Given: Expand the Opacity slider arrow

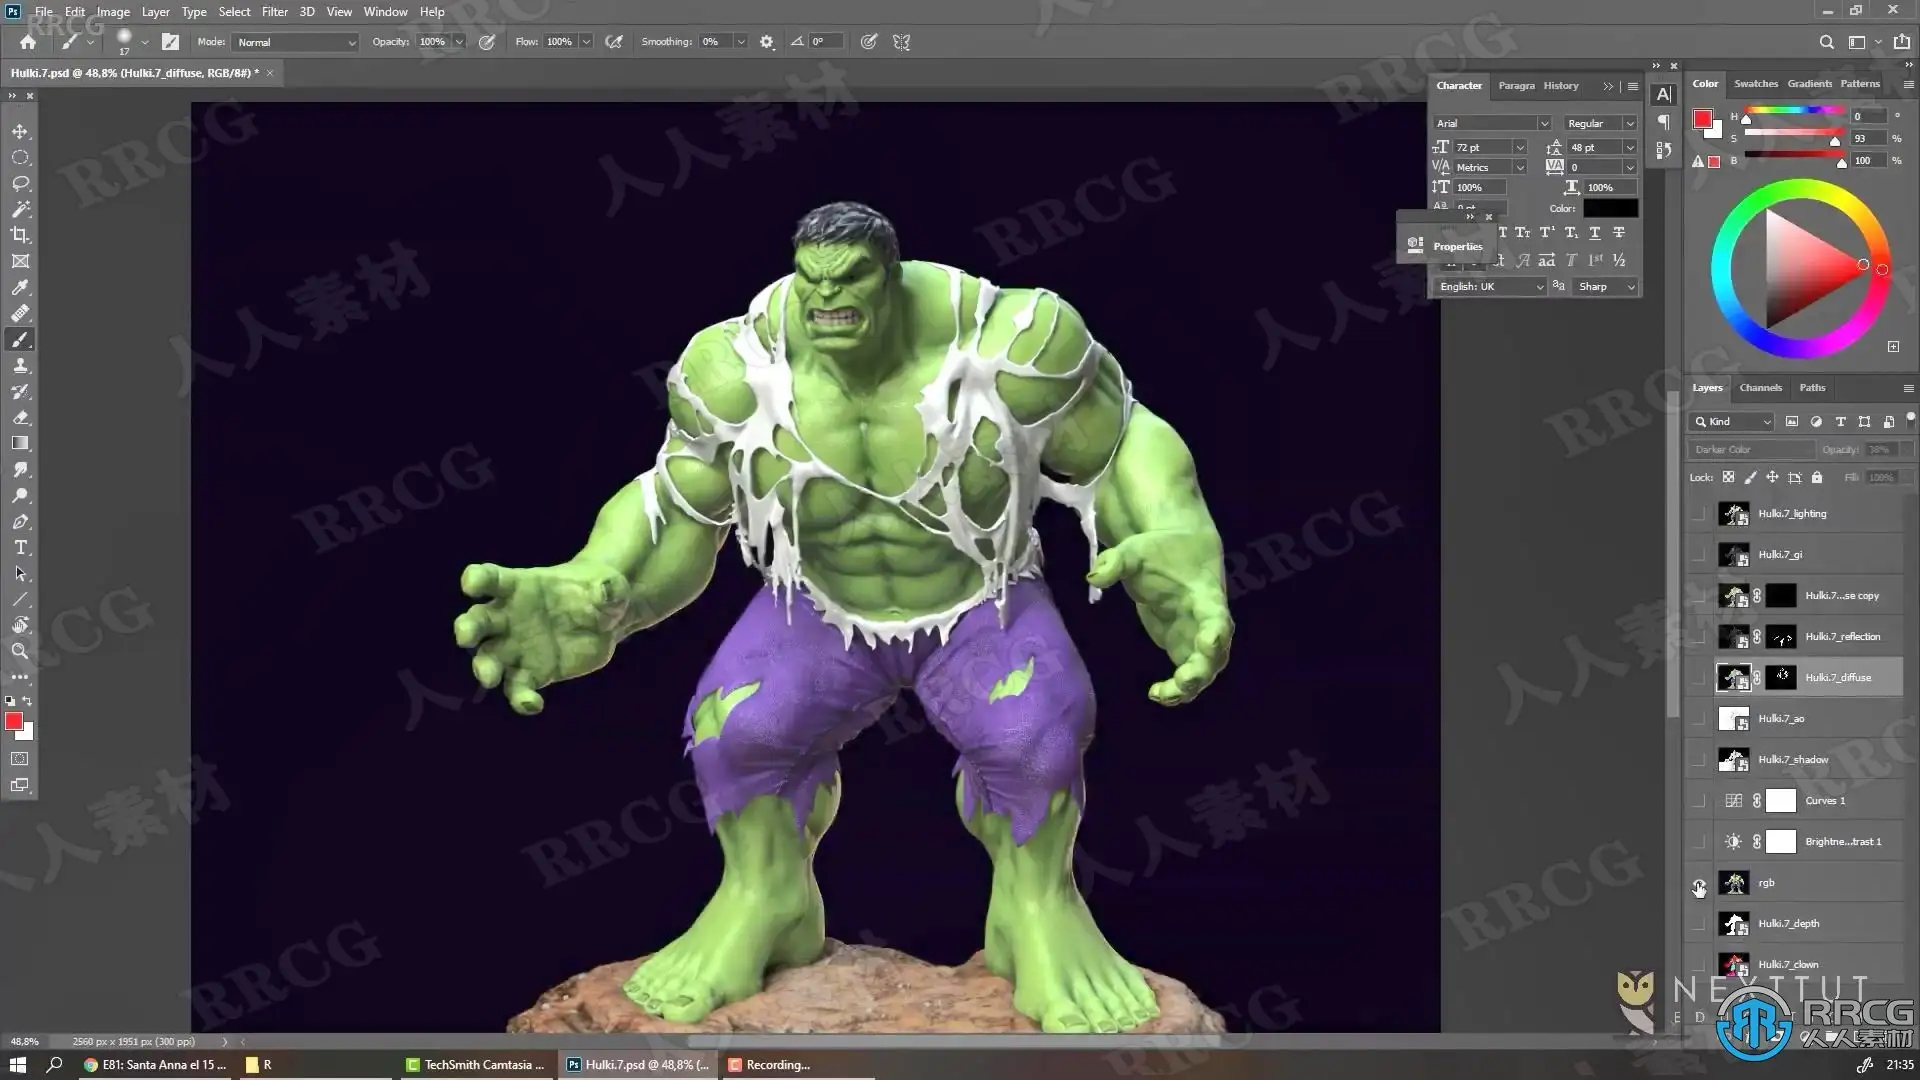Looking at the screenshot, I should pos(459,42).
